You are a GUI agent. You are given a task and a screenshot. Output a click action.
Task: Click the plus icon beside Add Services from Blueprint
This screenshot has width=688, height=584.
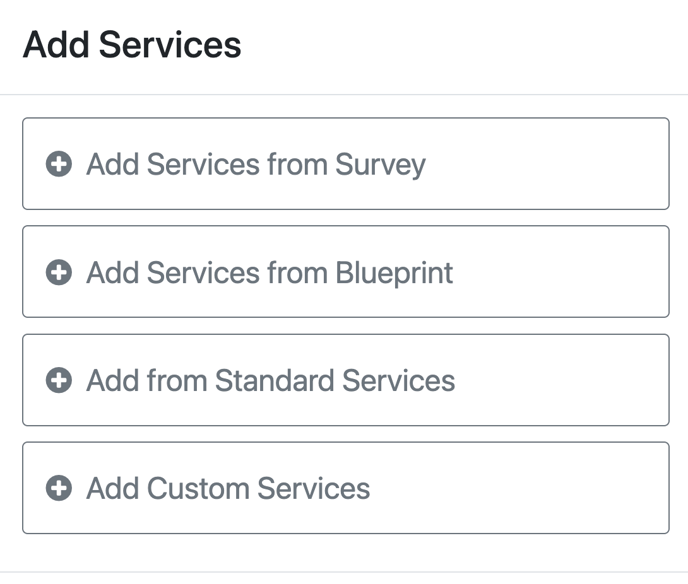[x=59, y=272]
